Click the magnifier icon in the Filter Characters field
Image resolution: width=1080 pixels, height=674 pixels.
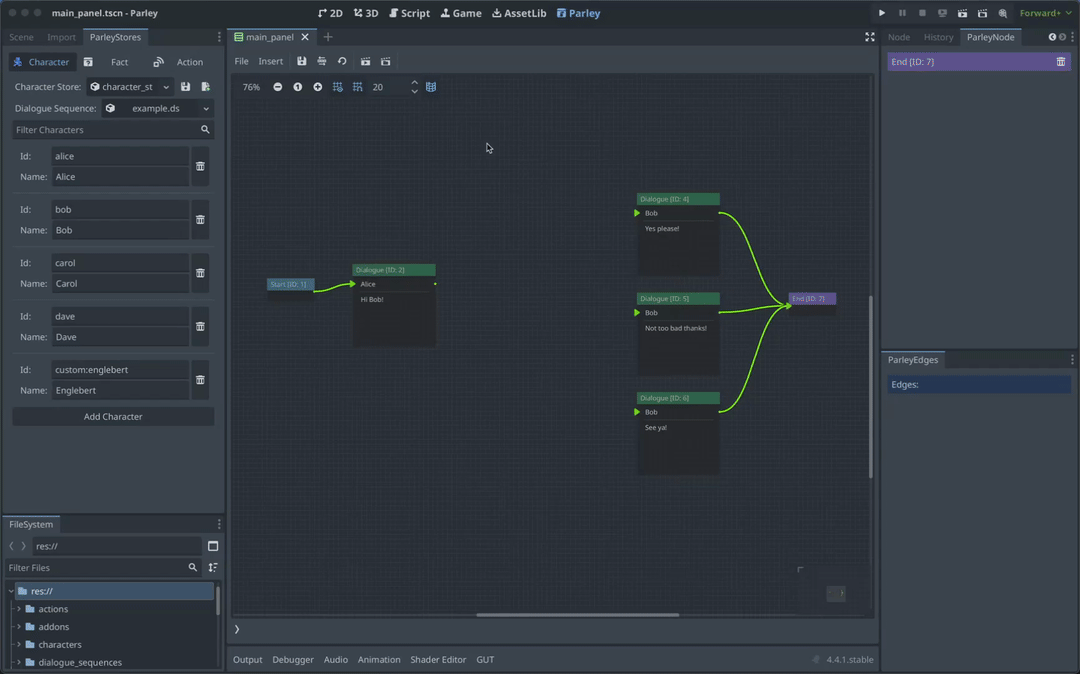(x=205, y=129)
